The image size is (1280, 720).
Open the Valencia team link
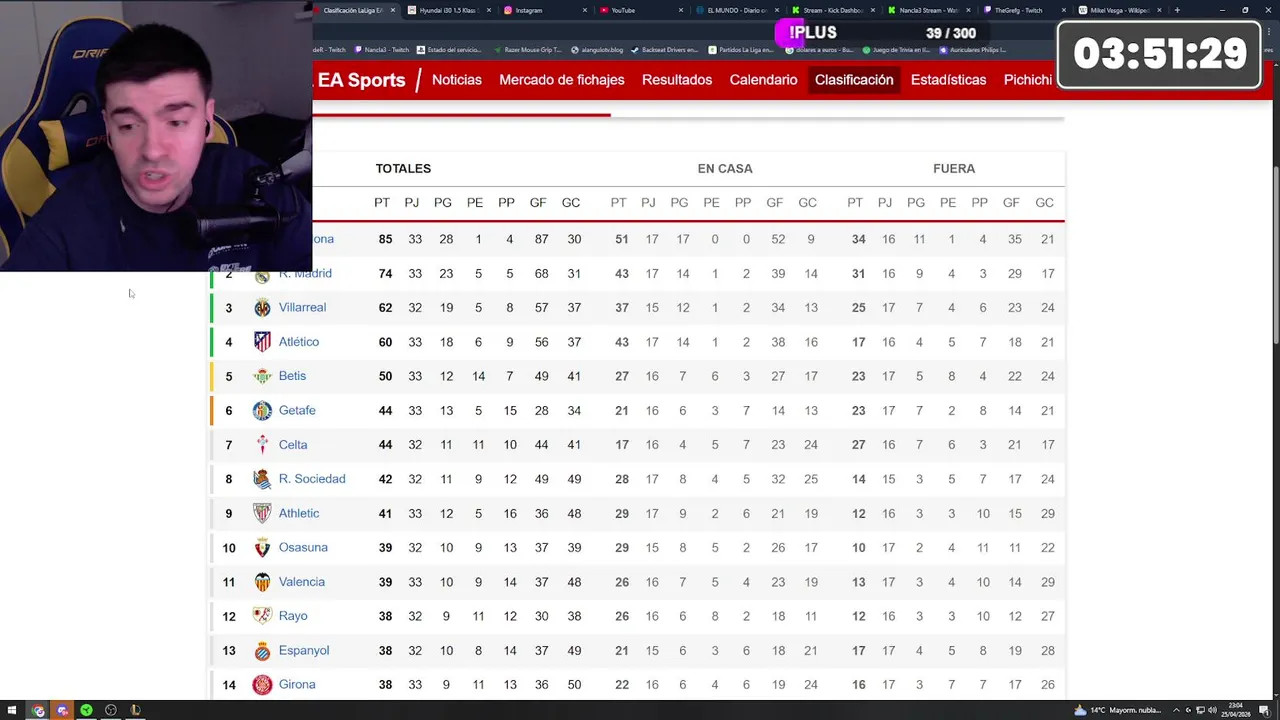[x=301, y=582]
